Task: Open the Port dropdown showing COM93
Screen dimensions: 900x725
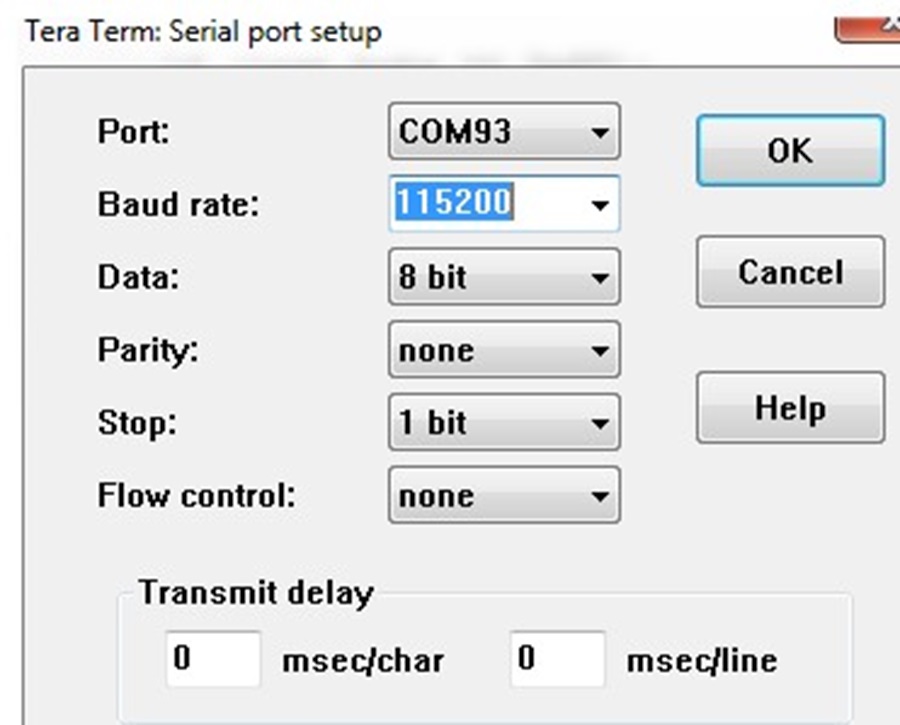Action: [x=504, y=131]
